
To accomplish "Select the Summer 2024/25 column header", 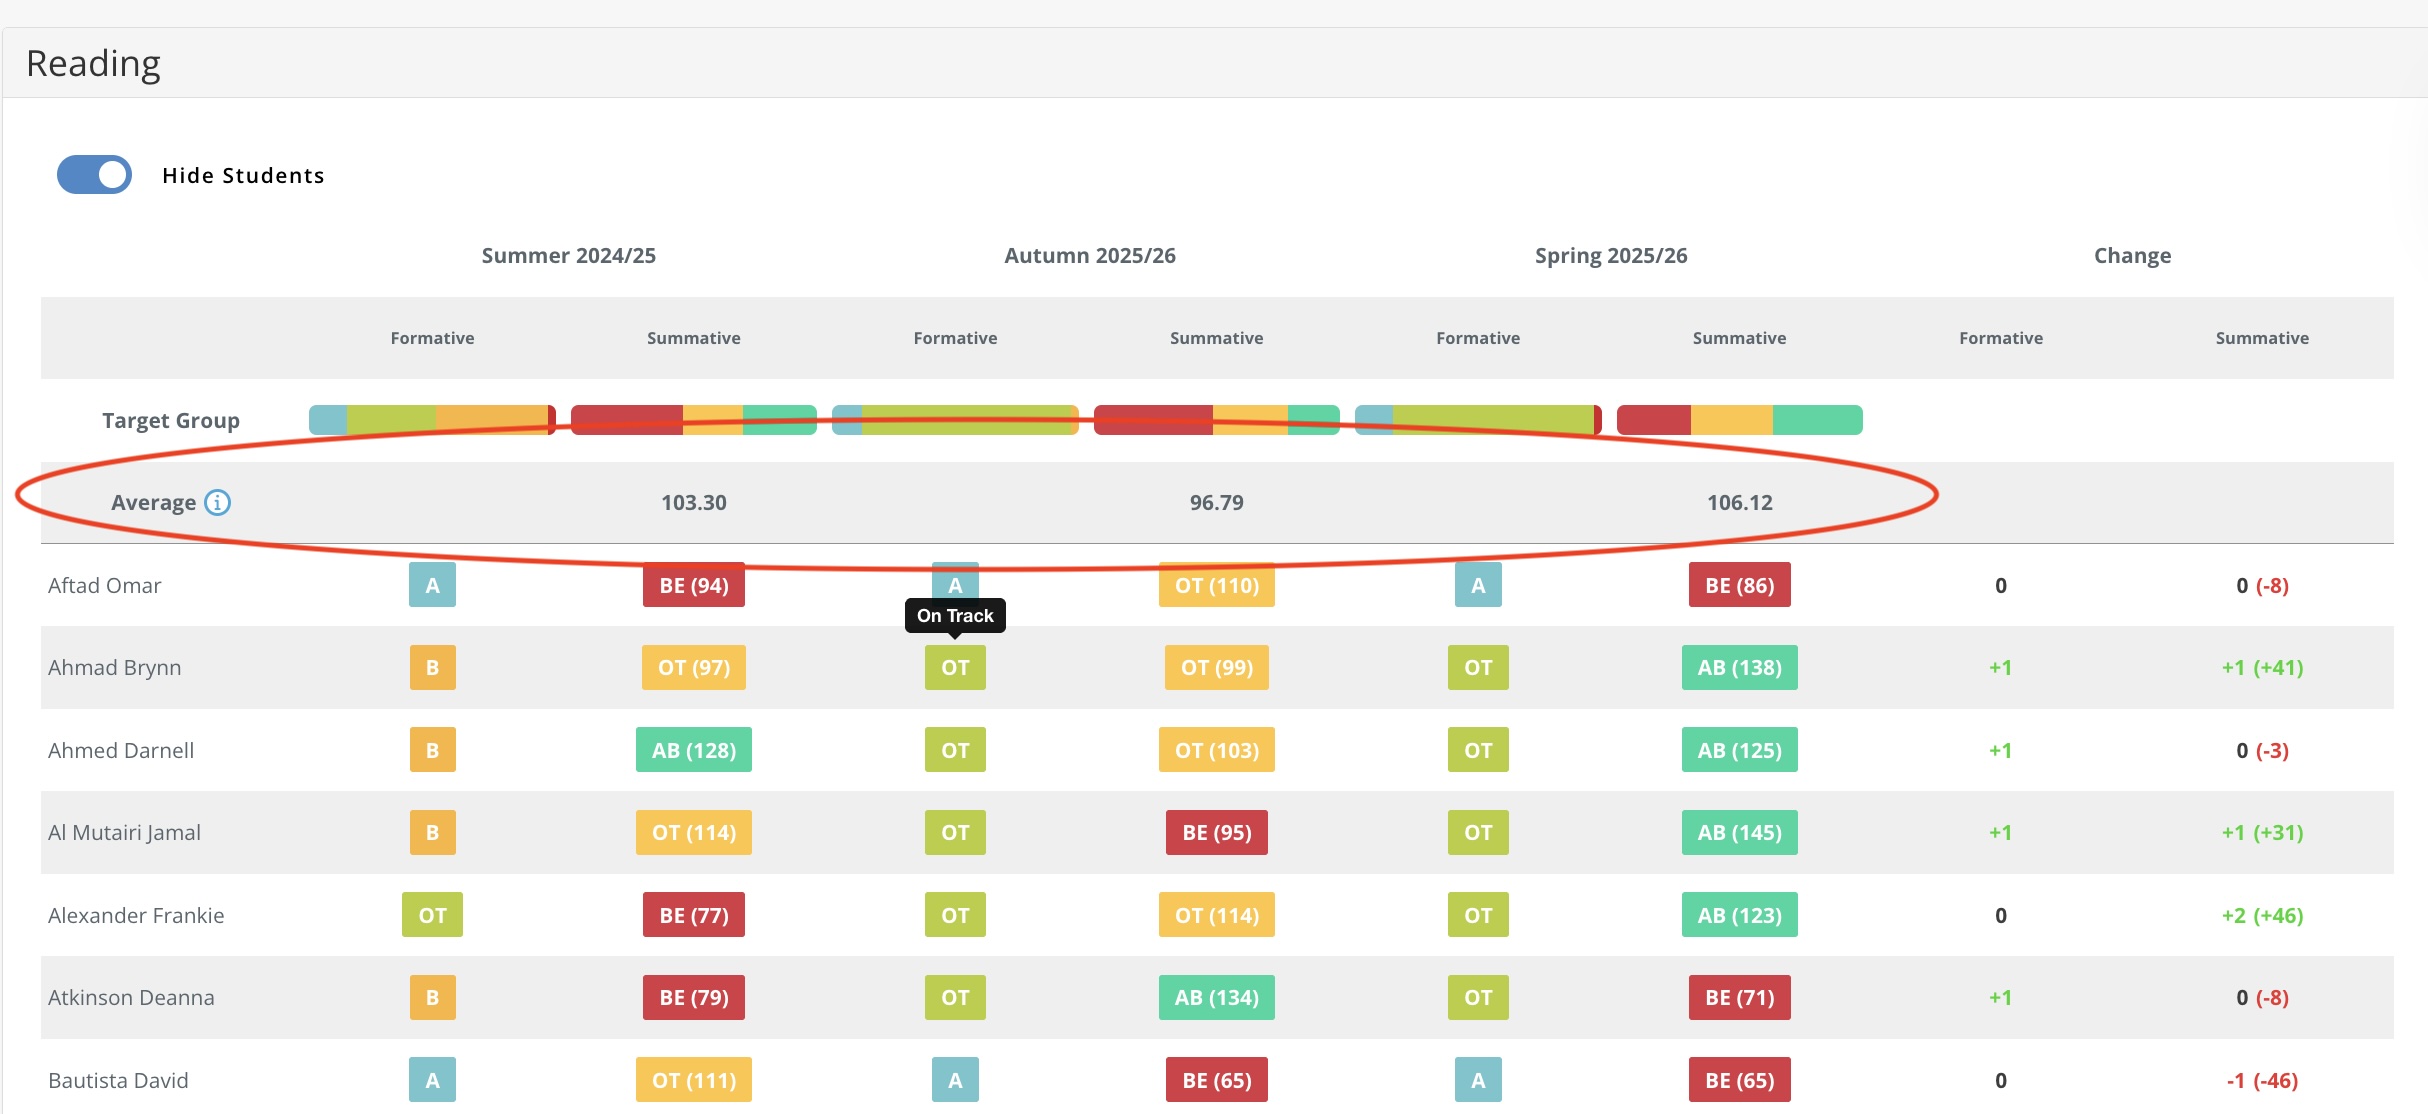I will point(568,256).
